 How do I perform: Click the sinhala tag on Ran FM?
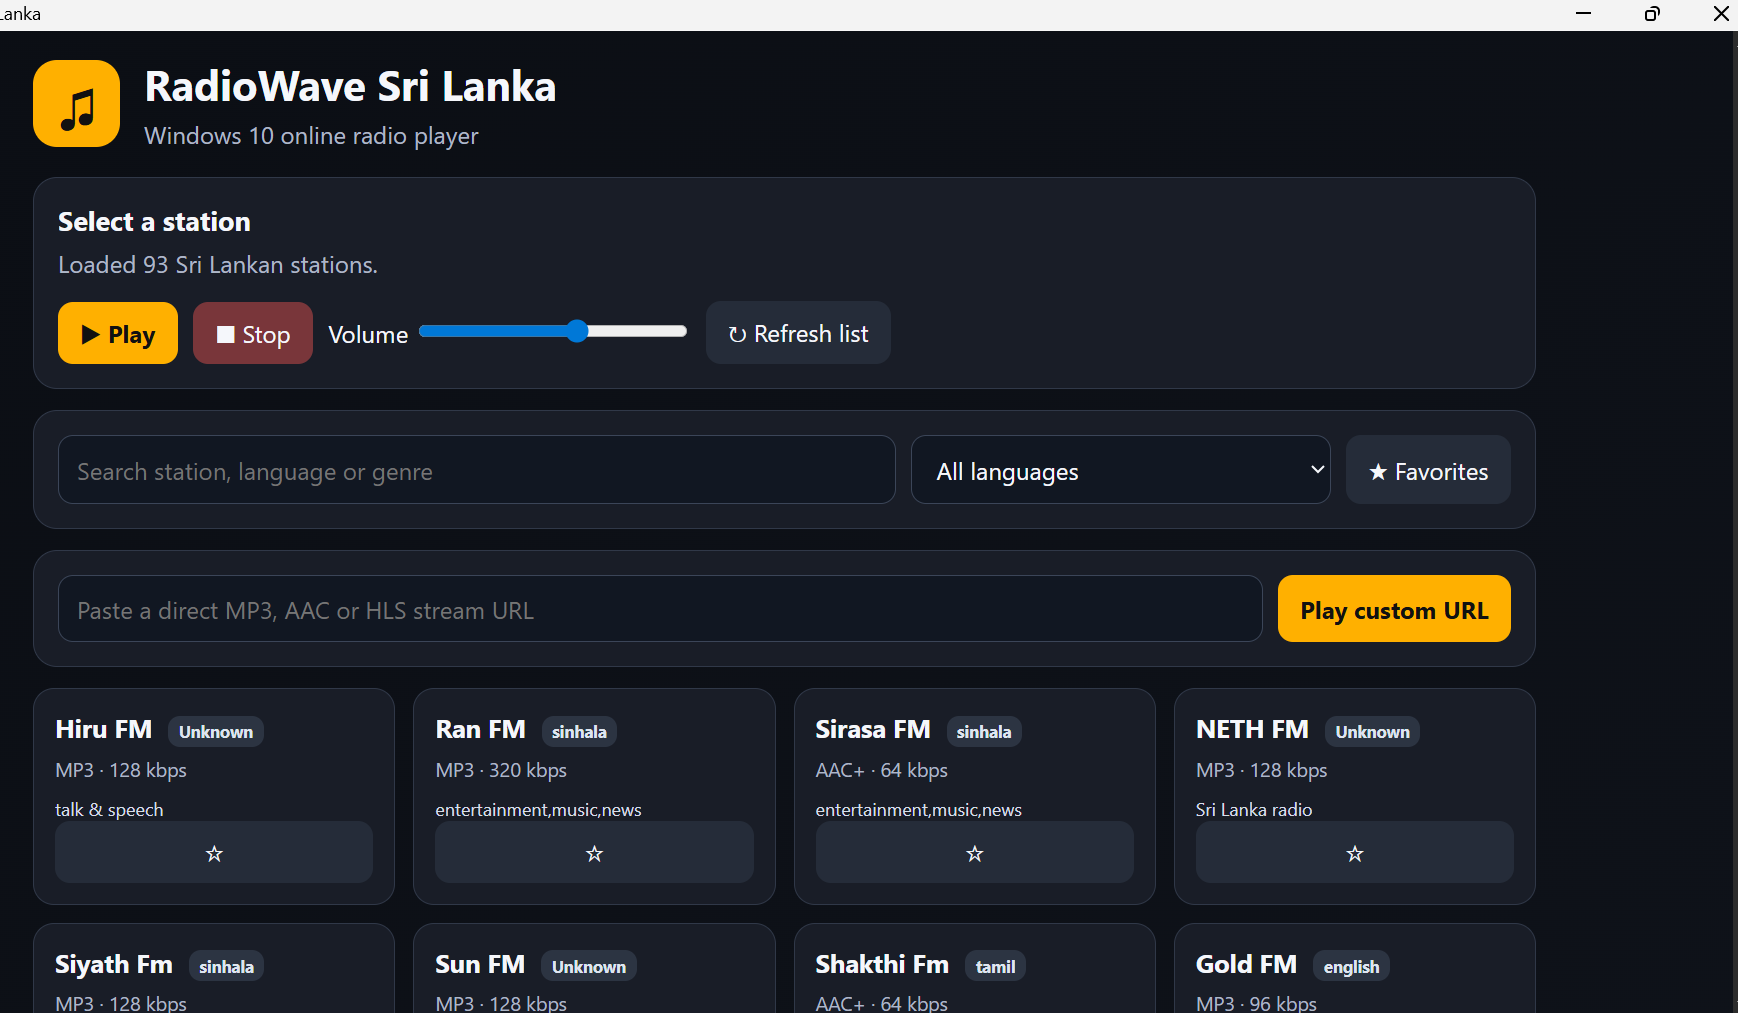[x=579, y=732]
